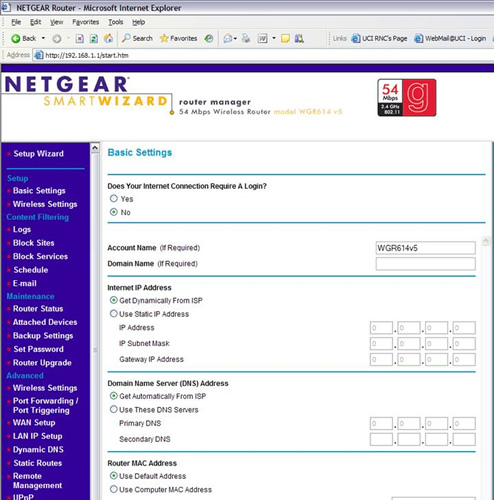The image size is (494, 500).
Task: Open WAN Setup in sidebar
Action: [34, 423]
